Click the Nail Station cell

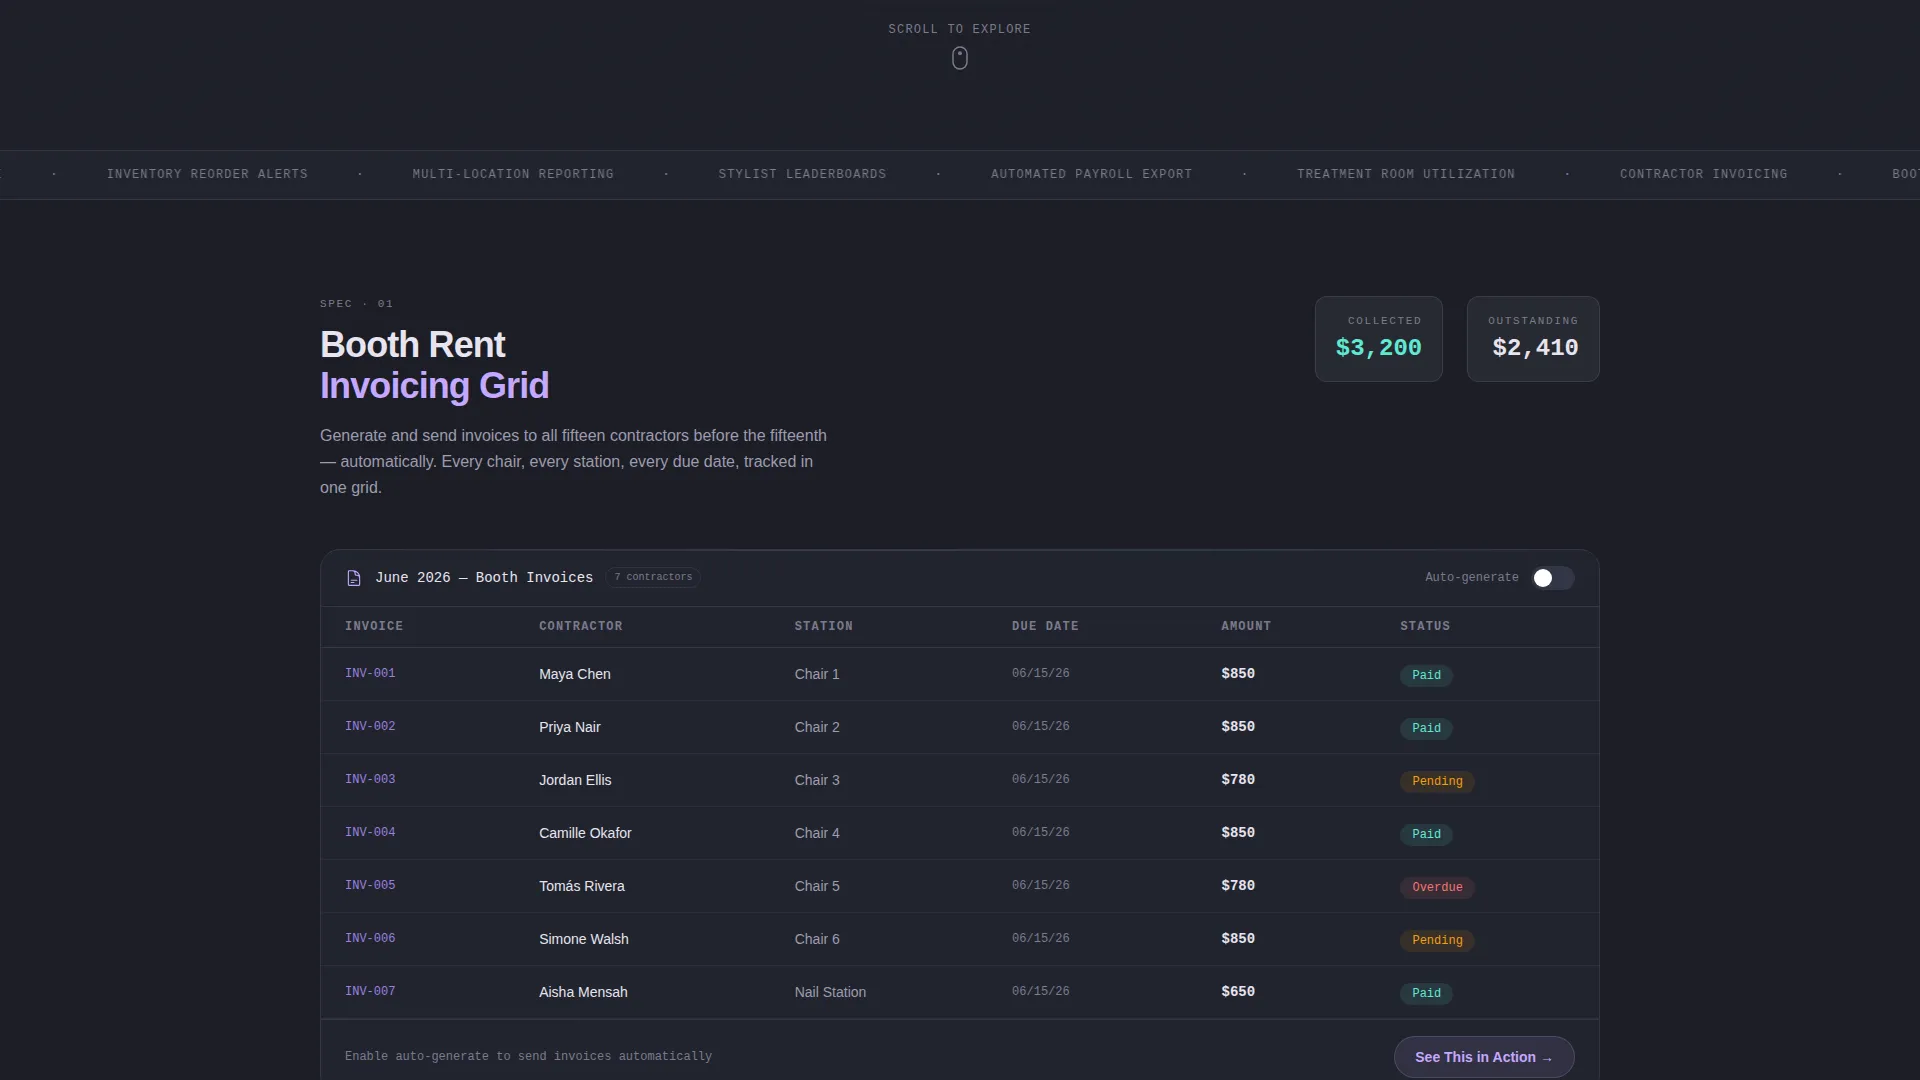pyautogui.click(x=830, y=992)
